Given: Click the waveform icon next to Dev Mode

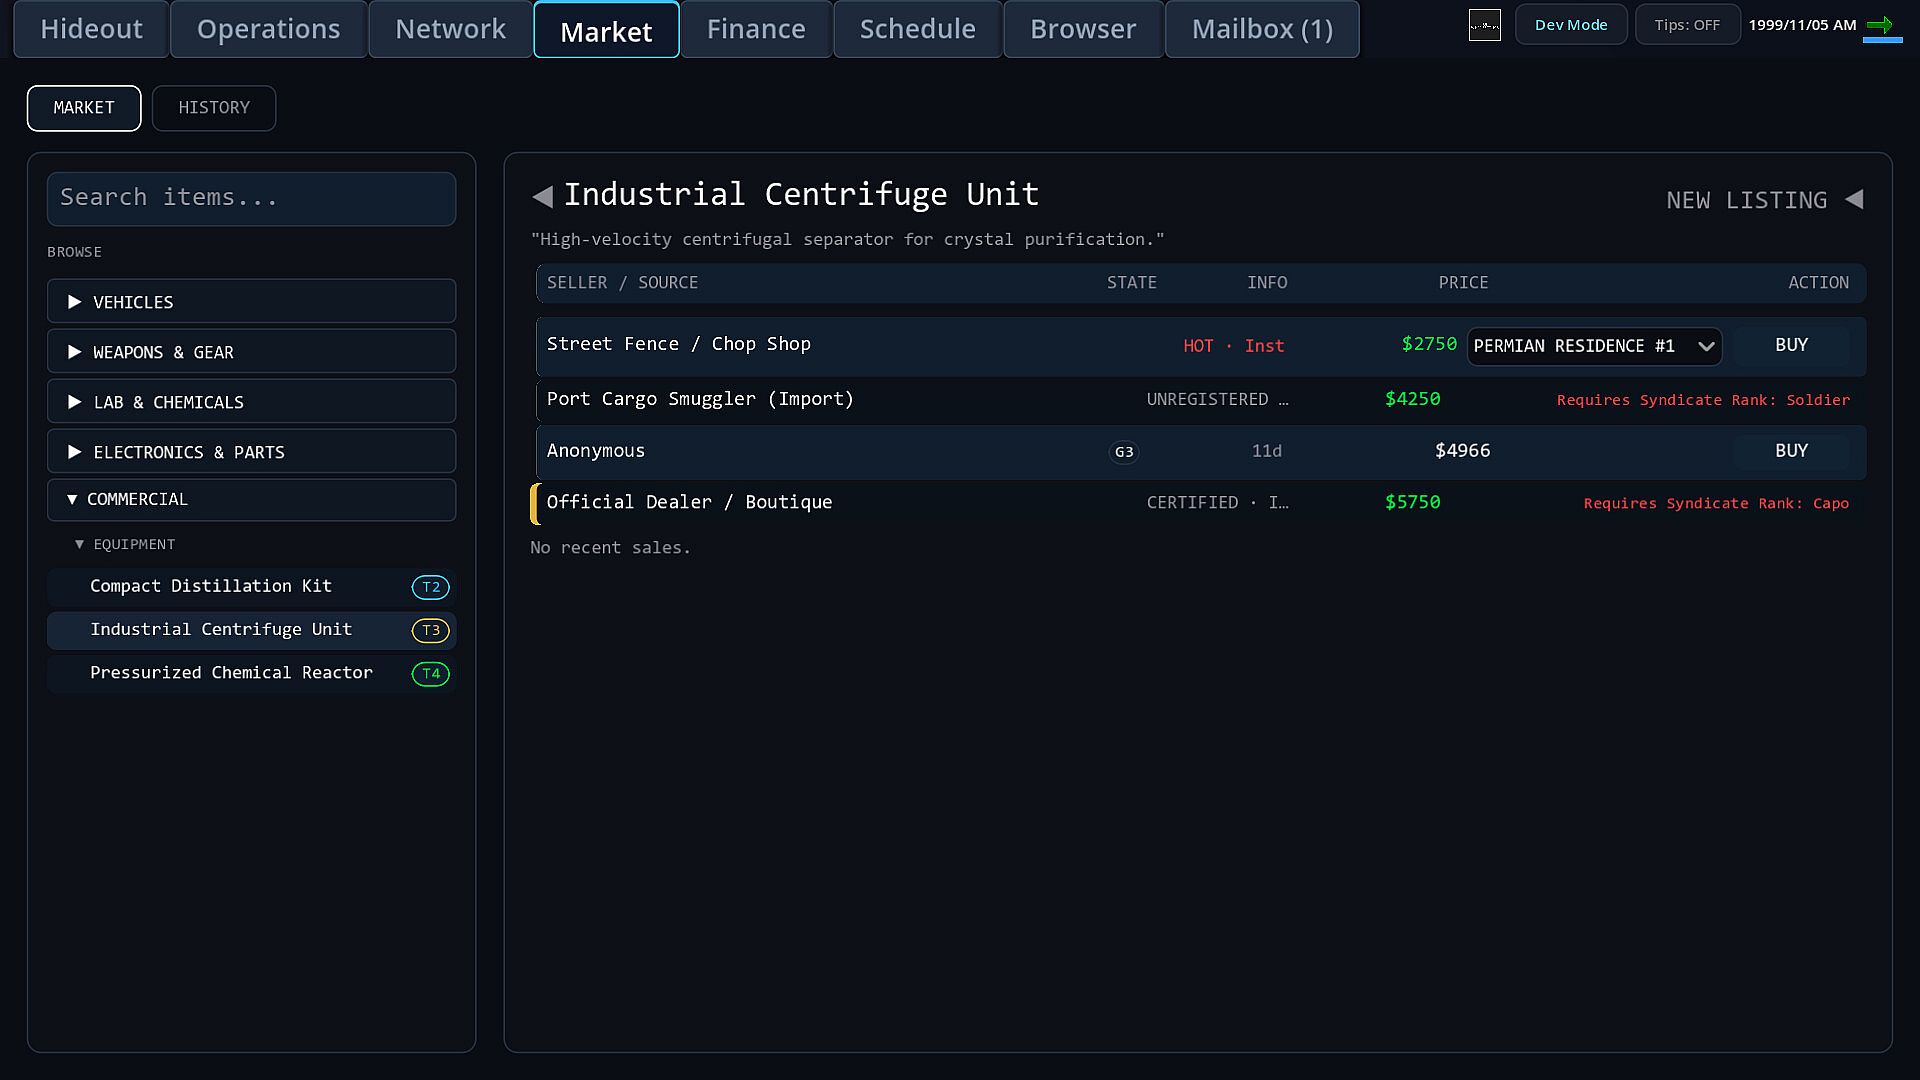Looking at the screenshot, I should [1484, 25].
